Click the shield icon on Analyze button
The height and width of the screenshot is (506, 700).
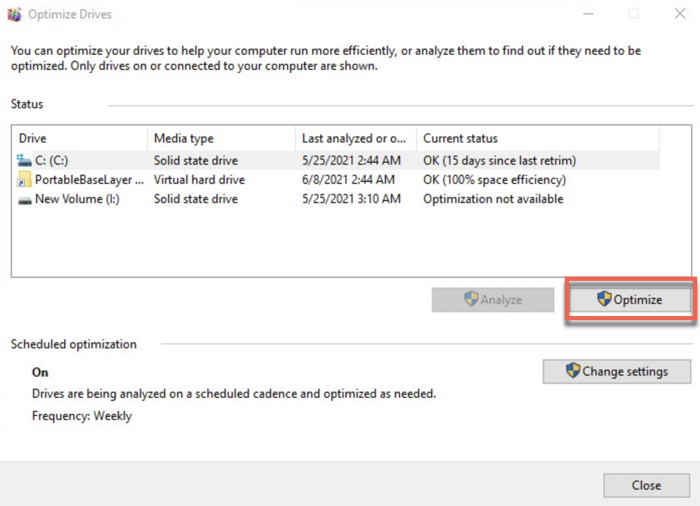click(x=472, y=299)
